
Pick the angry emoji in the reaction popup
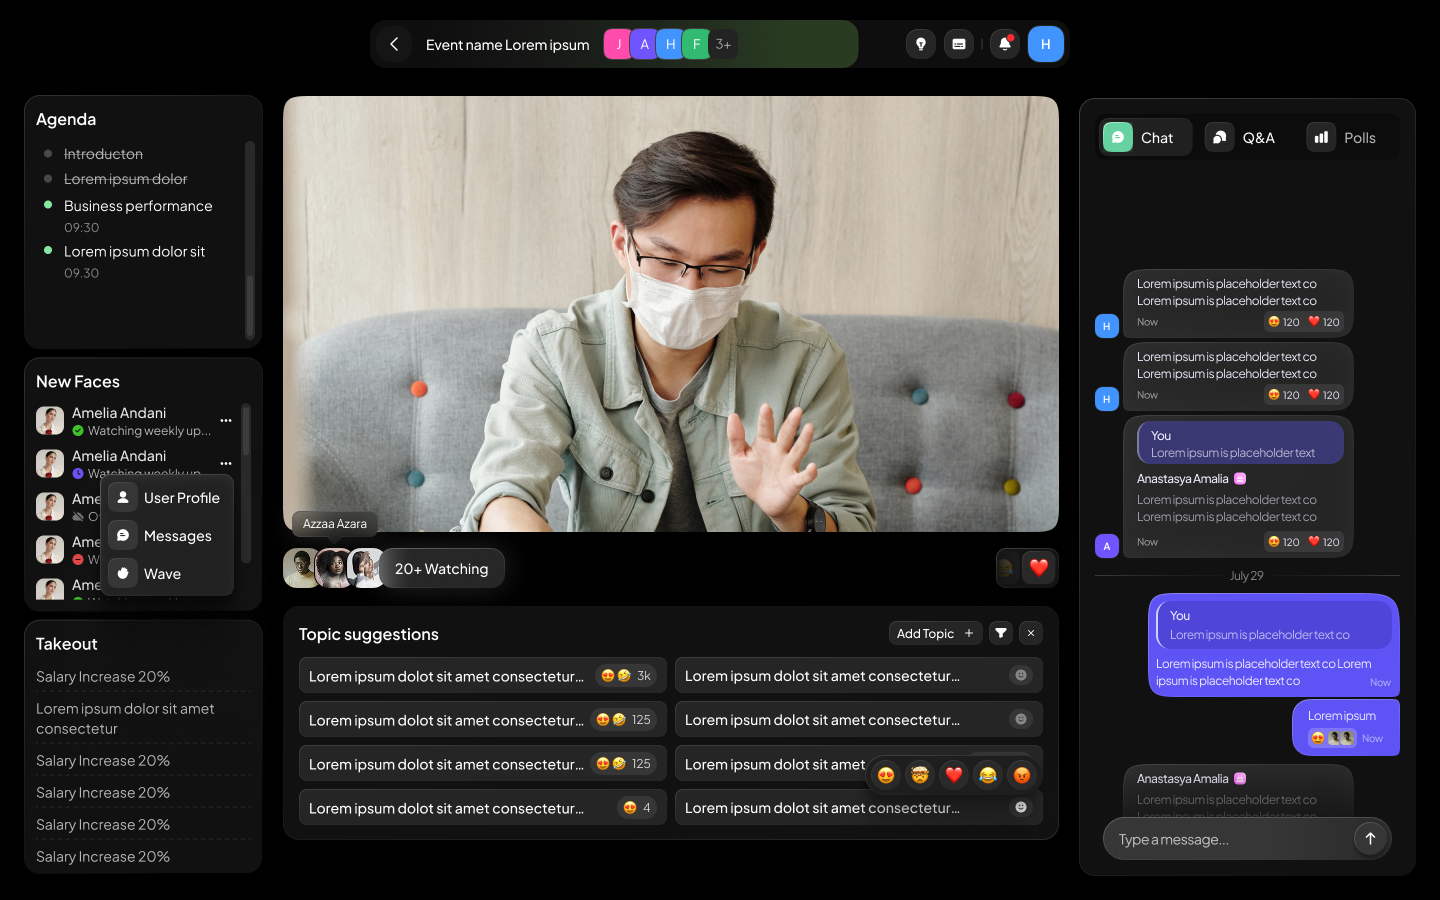click(x=1021, y=775)
